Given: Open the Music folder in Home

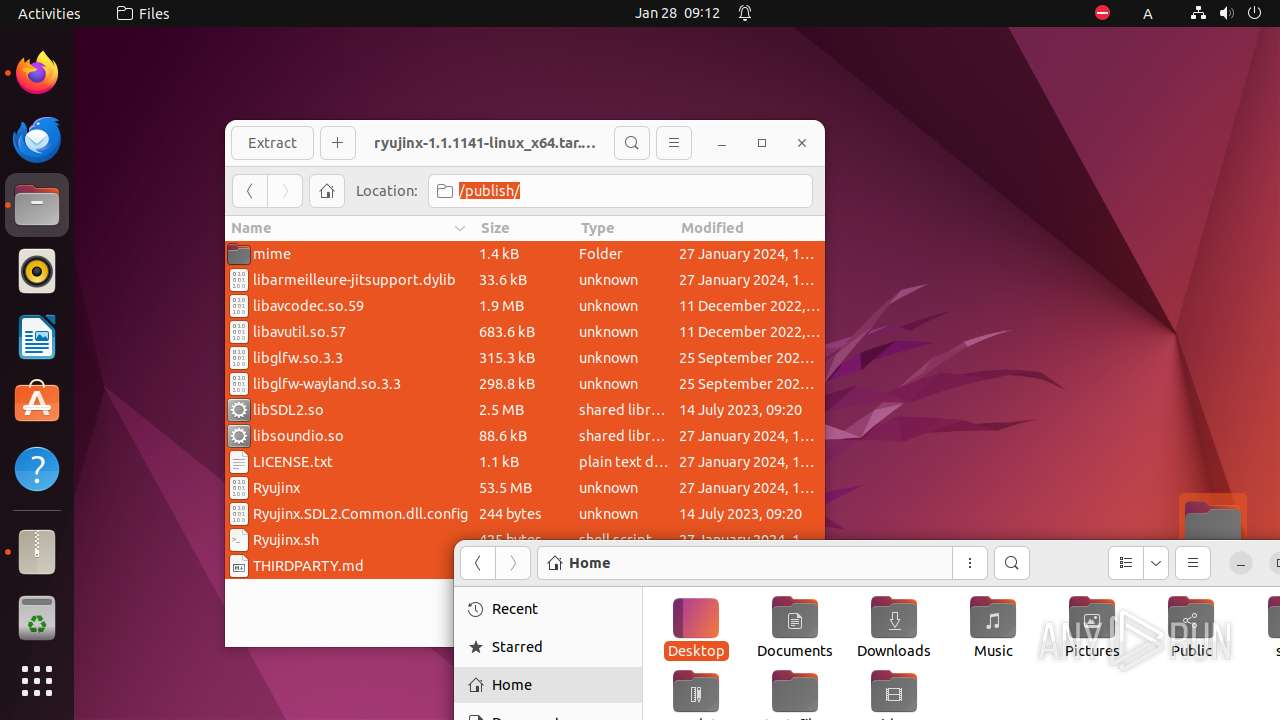Looking at the screenshot, I should click(993, 628).
